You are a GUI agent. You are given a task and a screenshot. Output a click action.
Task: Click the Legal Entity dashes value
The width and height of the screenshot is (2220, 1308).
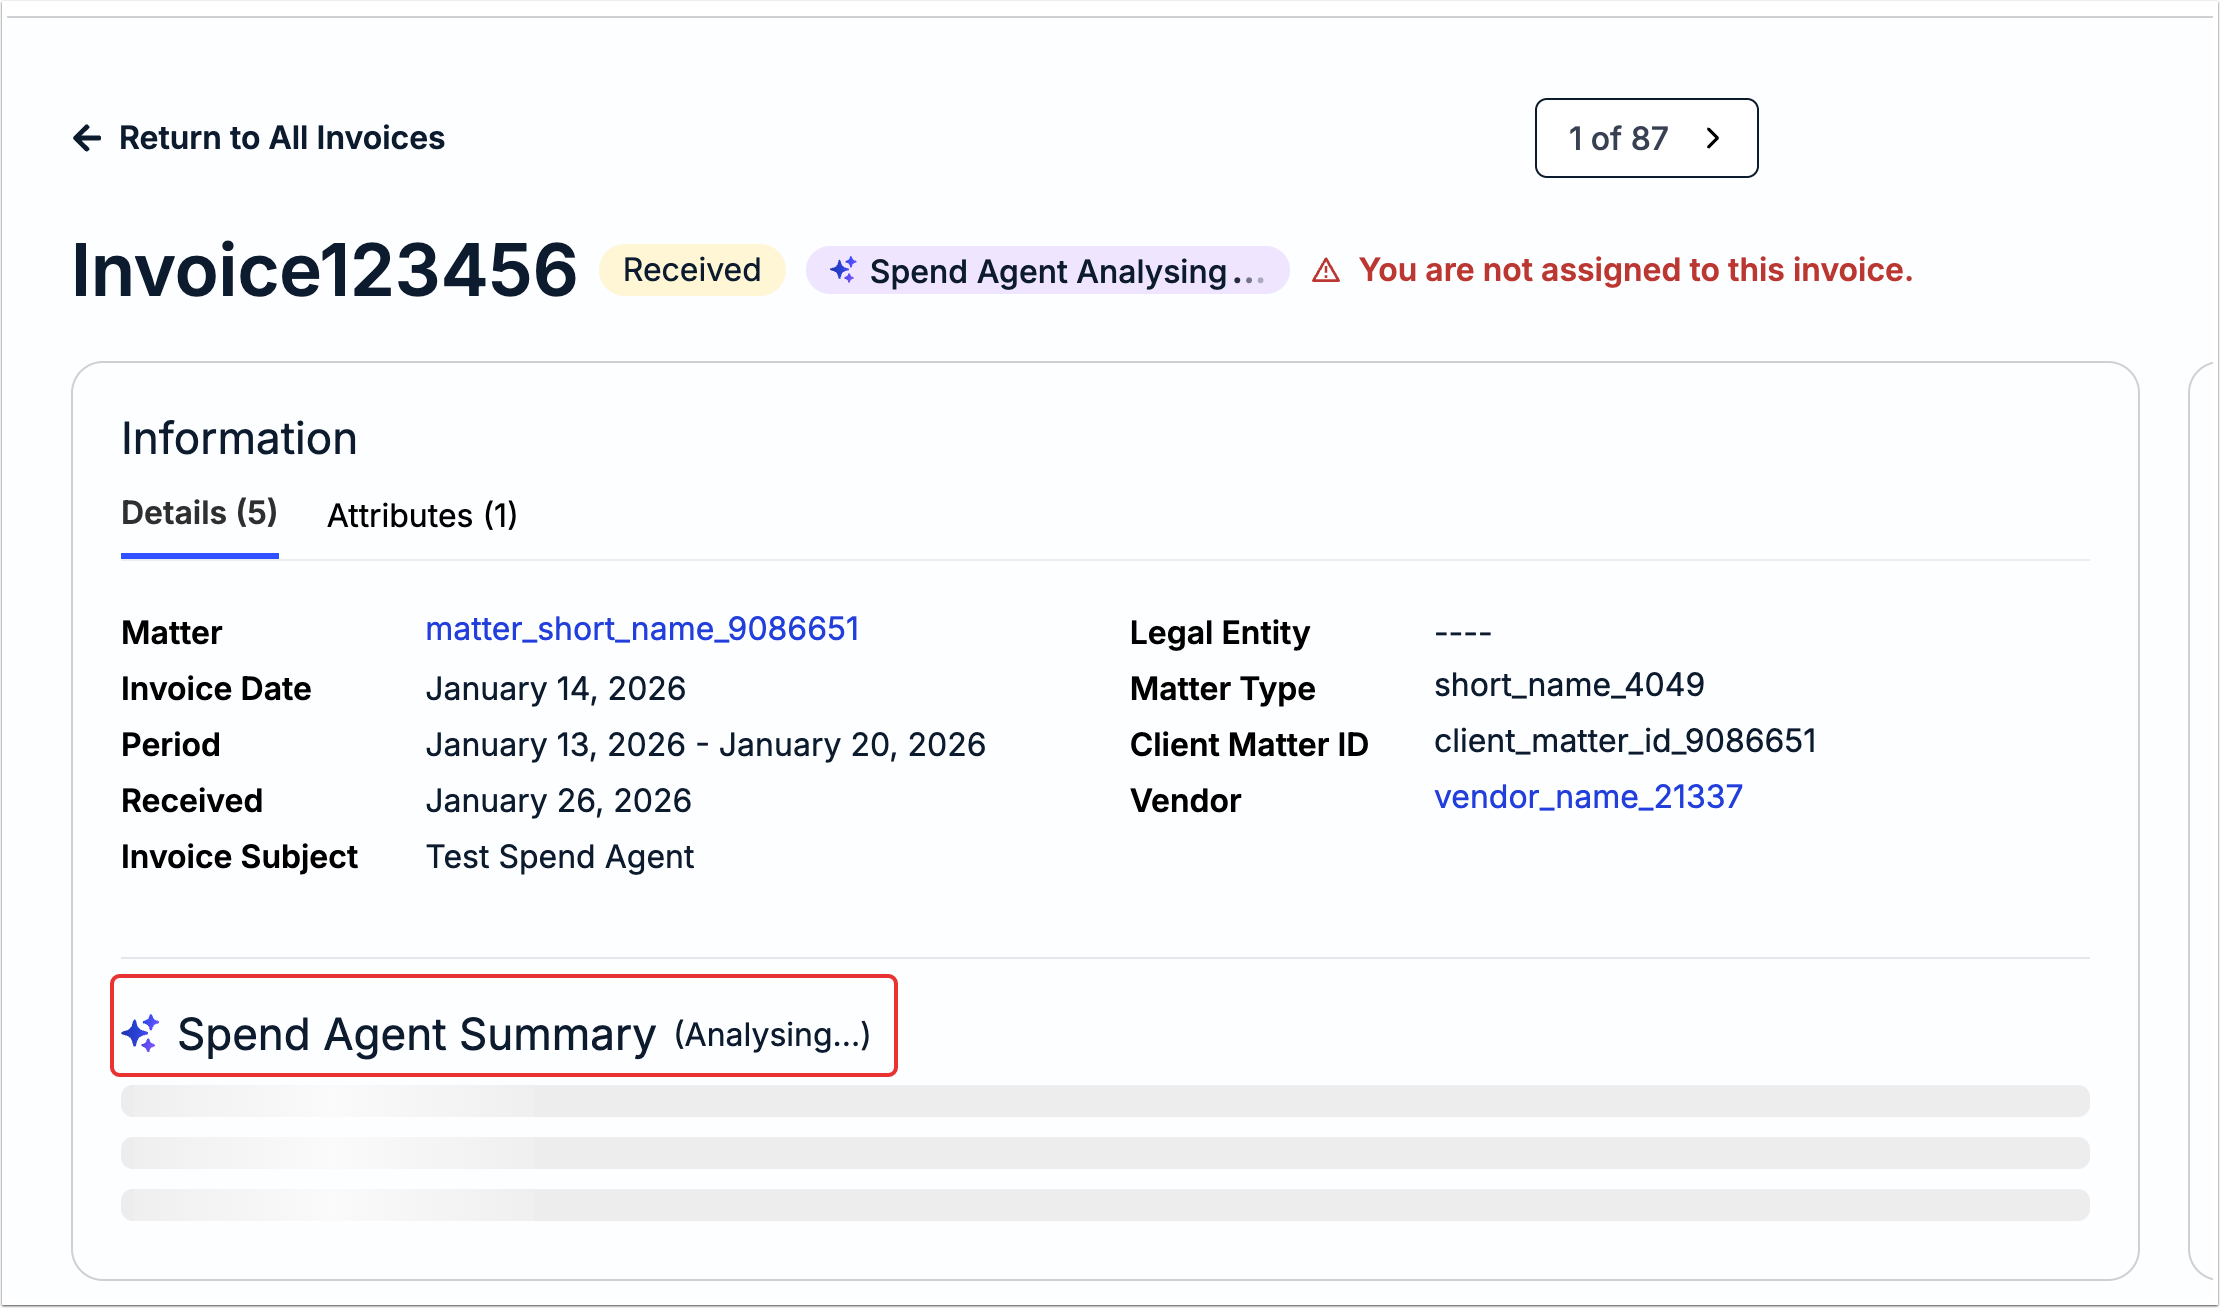pyautogui.click(x=1463, y=633)
